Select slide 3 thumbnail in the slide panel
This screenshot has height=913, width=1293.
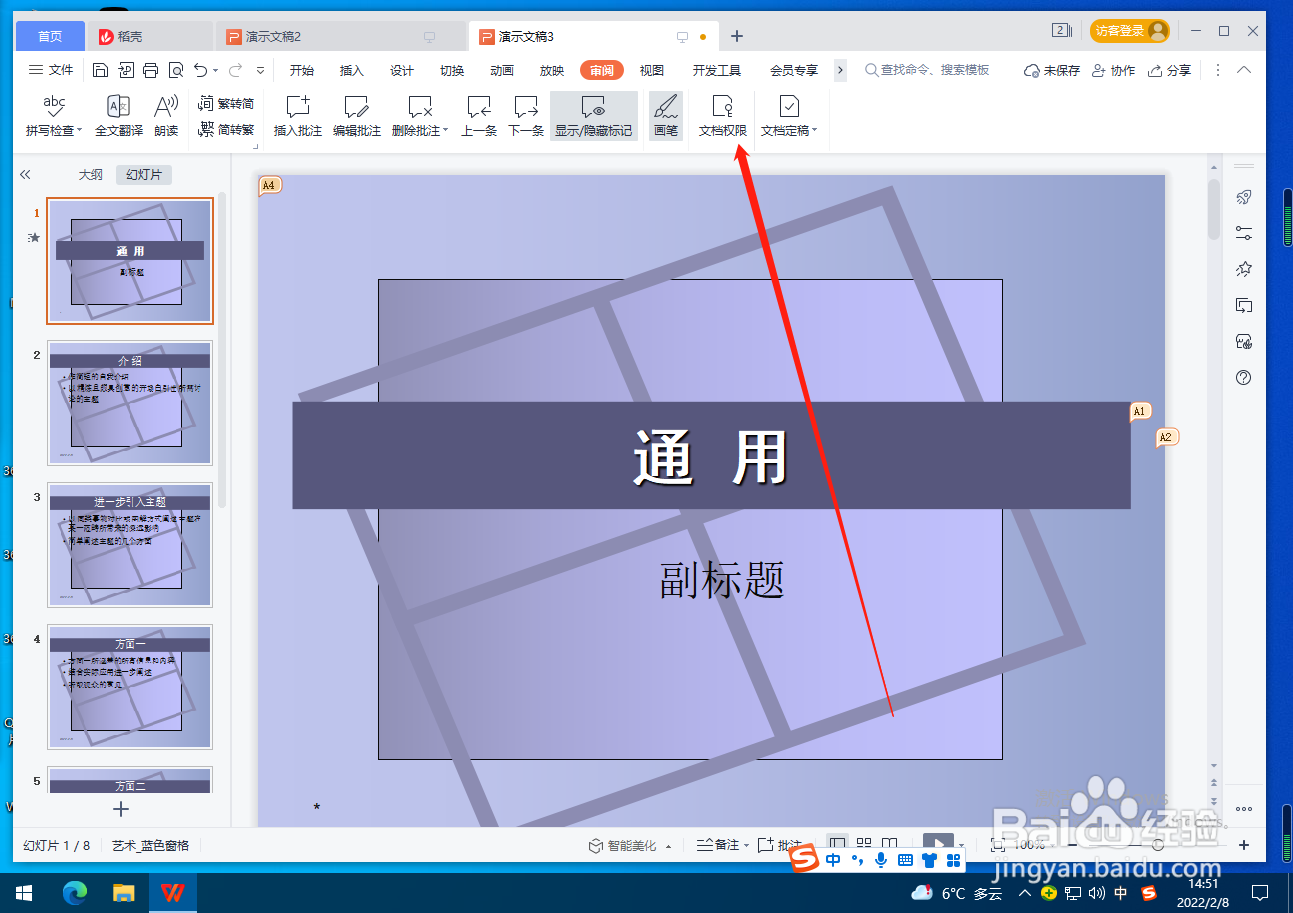(129, 545)
